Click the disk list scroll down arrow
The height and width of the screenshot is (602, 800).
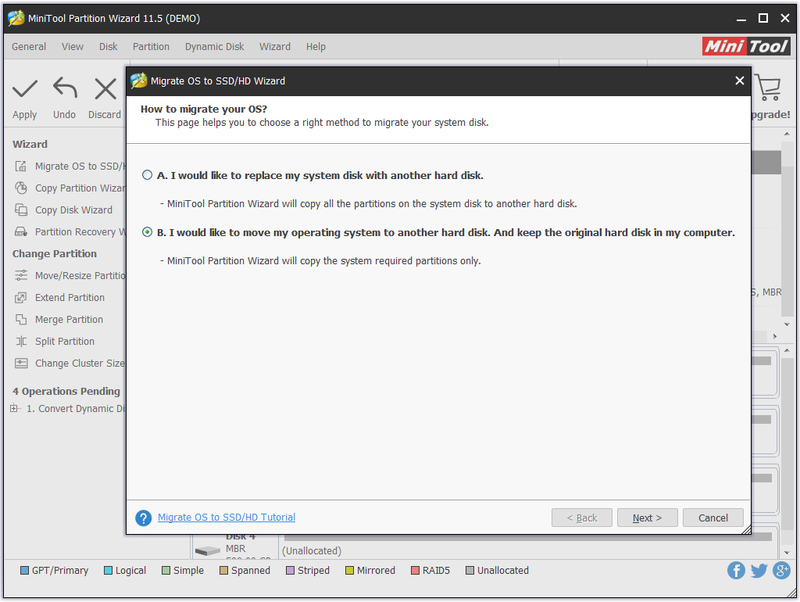tap(786, 553)
